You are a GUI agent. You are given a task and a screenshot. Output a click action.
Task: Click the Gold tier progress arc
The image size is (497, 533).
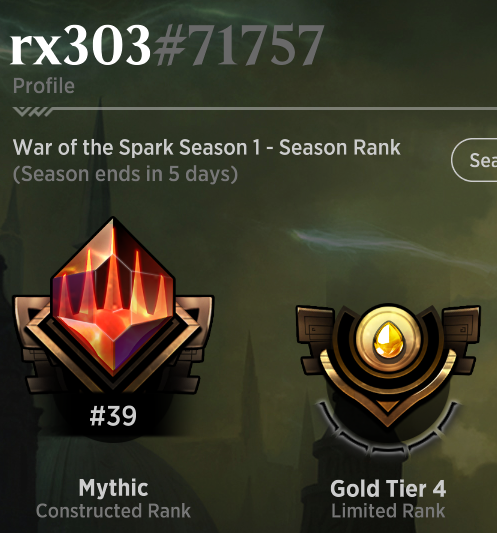point(388,429)
